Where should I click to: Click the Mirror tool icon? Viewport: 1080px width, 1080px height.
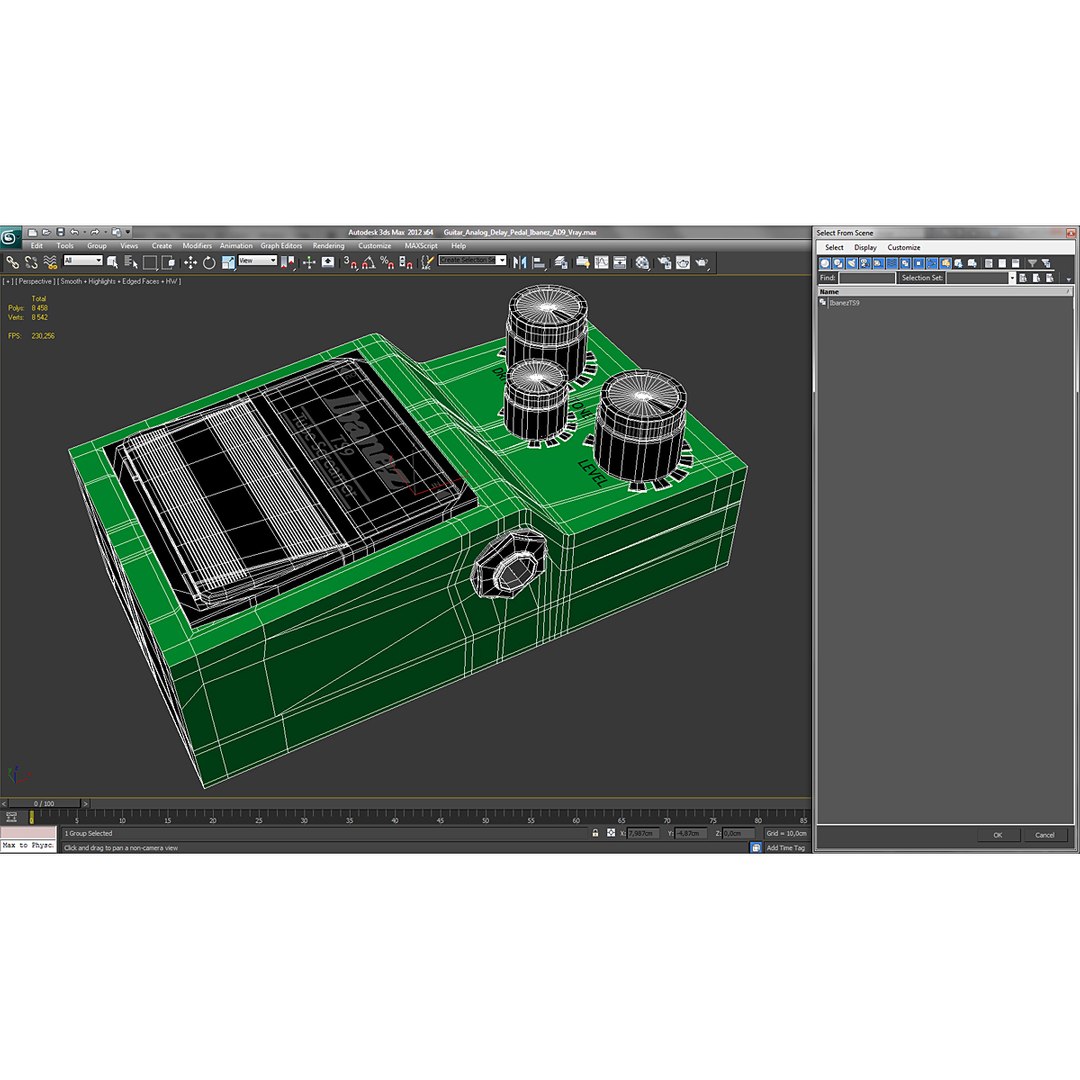519,262
